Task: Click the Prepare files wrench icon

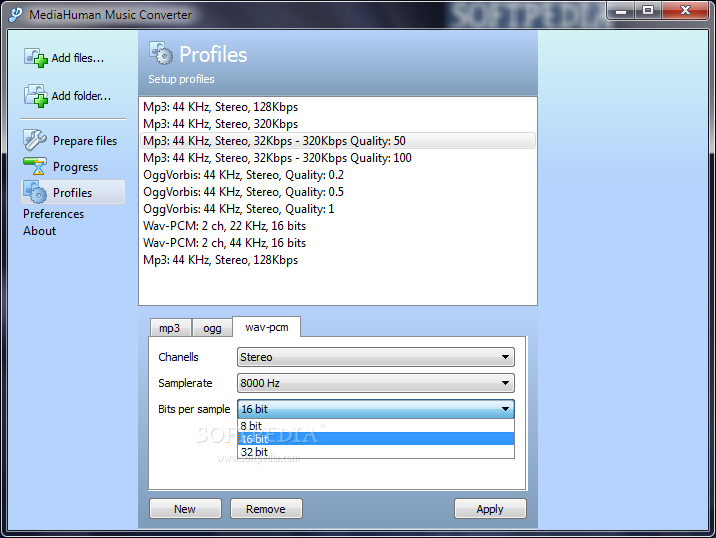Action: [x=35, y=140]
